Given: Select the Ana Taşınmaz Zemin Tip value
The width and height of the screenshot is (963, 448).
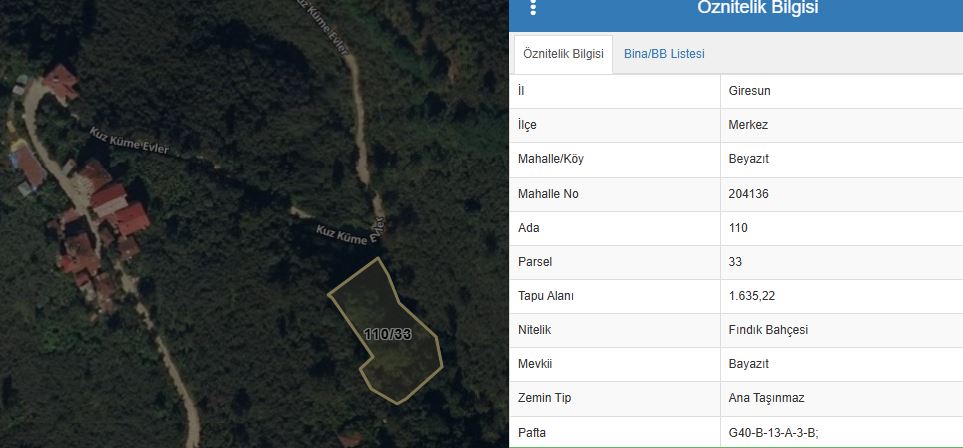Looking at the screenshot, I should click(766, 398).
